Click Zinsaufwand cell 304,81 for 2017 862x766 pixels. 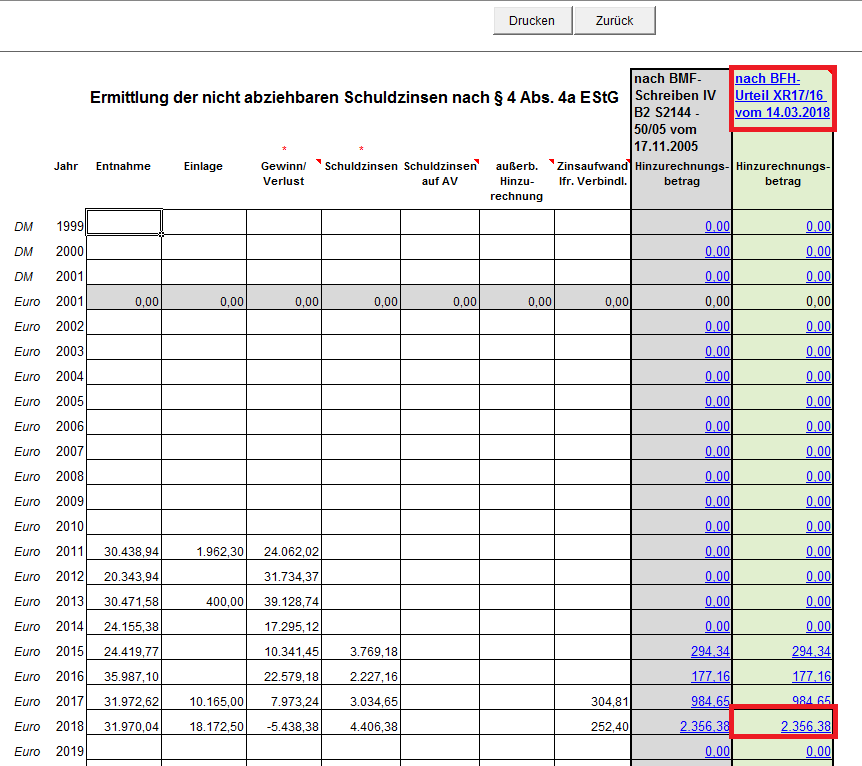[593, 702]
